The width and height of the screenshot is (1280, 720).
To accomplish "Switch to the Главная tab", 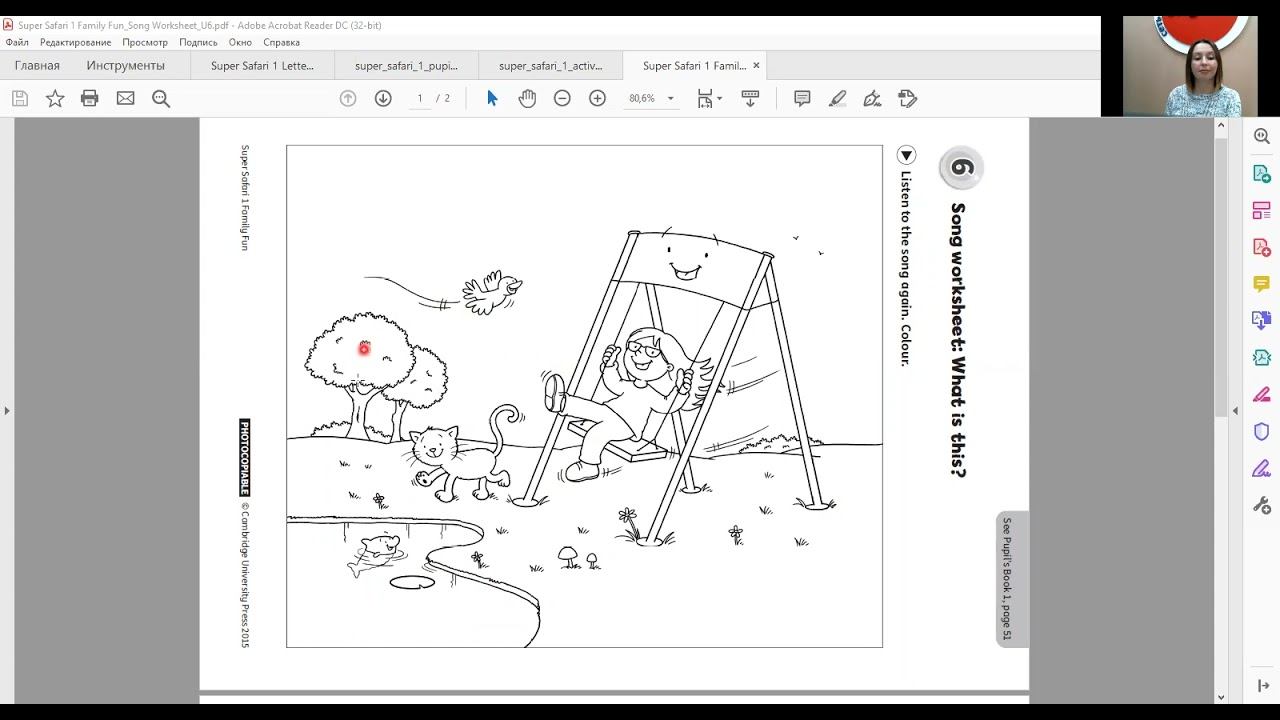I will [37, 66].
